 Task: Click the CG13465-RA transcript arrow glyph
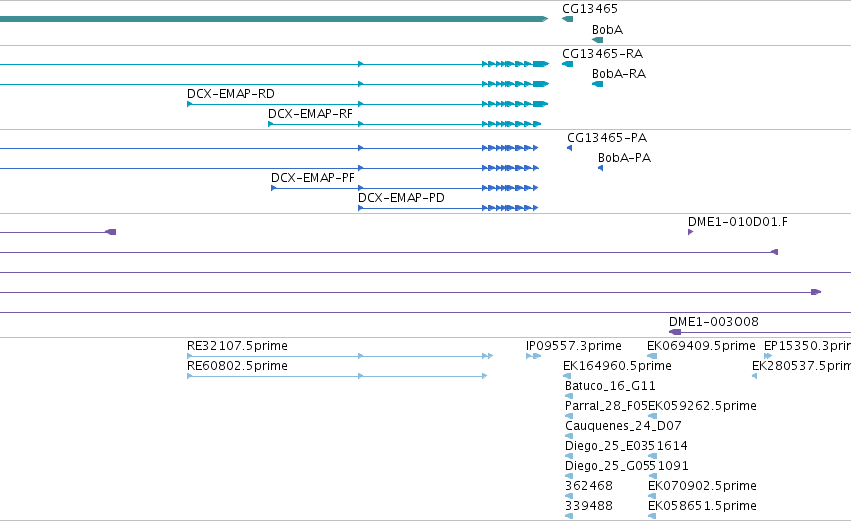pos(568,64)
